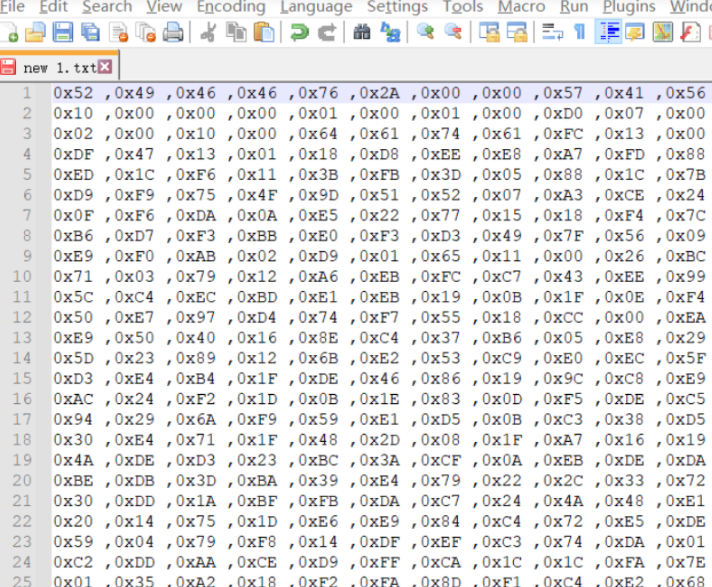Click value 0x64 on line 3
The image size is (712, 587).
pyautogui.click(x=318, y=133)
